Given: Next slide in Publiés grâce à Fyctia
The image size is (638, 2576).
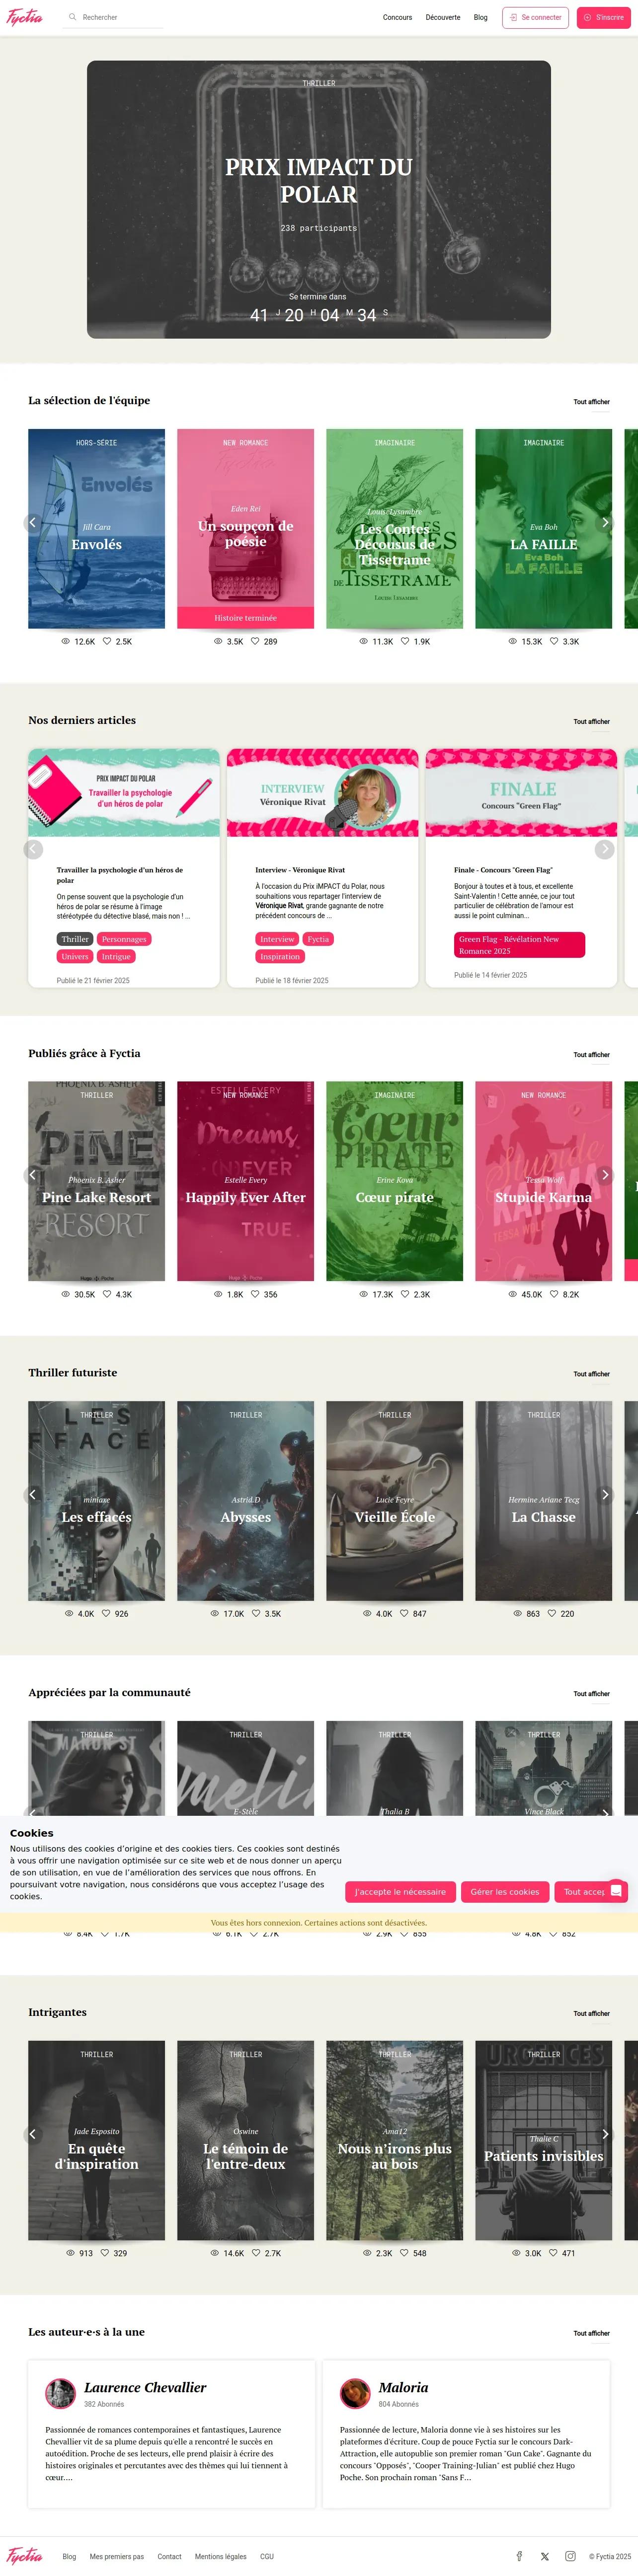Looking at the screenshot, I should [604, 1174].
